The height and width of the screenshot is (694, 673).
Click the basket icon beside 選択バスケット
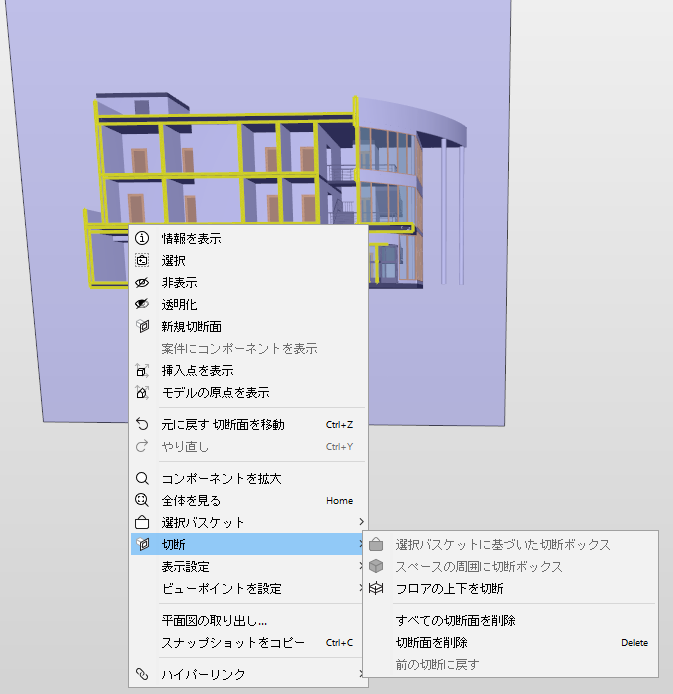[142, 522]
